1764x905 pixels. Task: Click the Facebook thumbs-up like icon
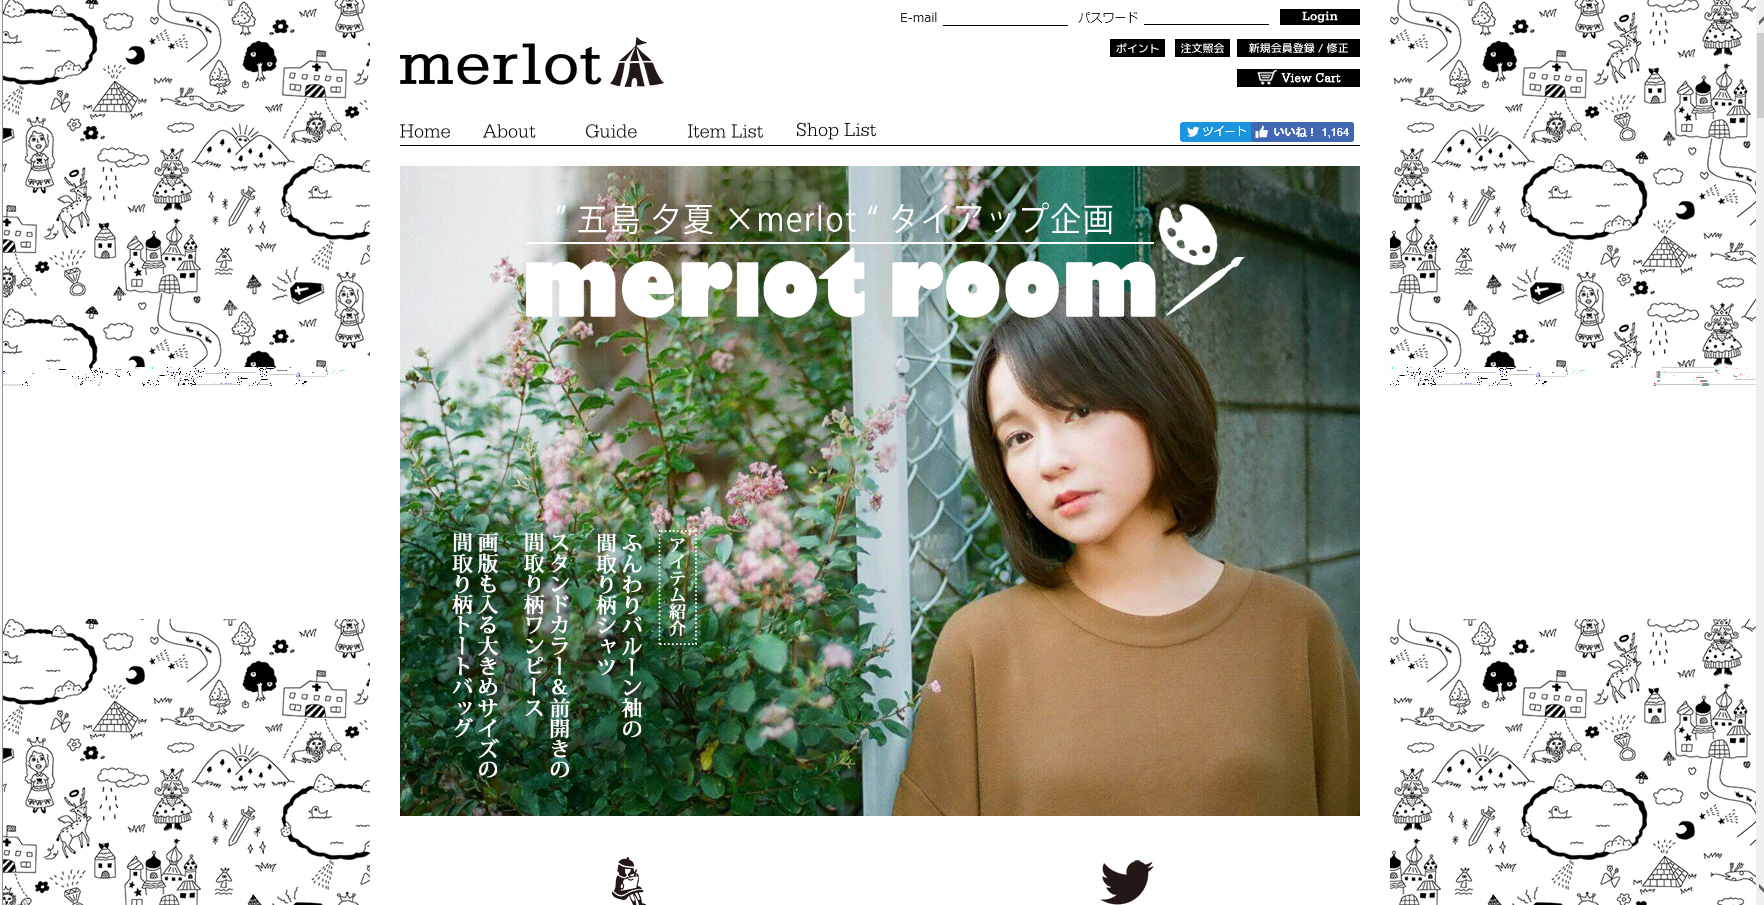tap(1262, 132)
